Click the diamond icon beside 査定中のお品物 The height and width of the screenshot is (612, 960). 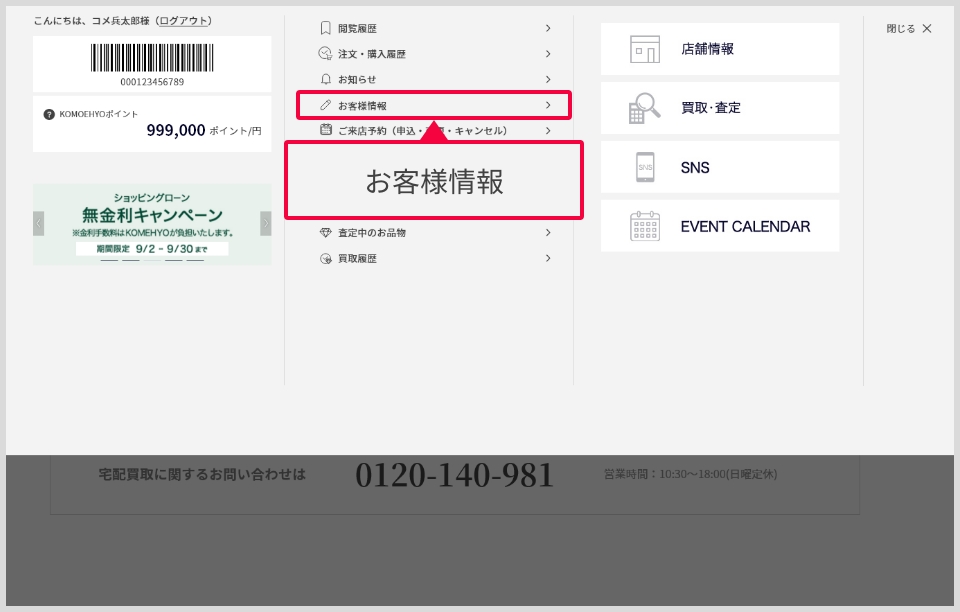pyautogui.click(x=325, y=233)
